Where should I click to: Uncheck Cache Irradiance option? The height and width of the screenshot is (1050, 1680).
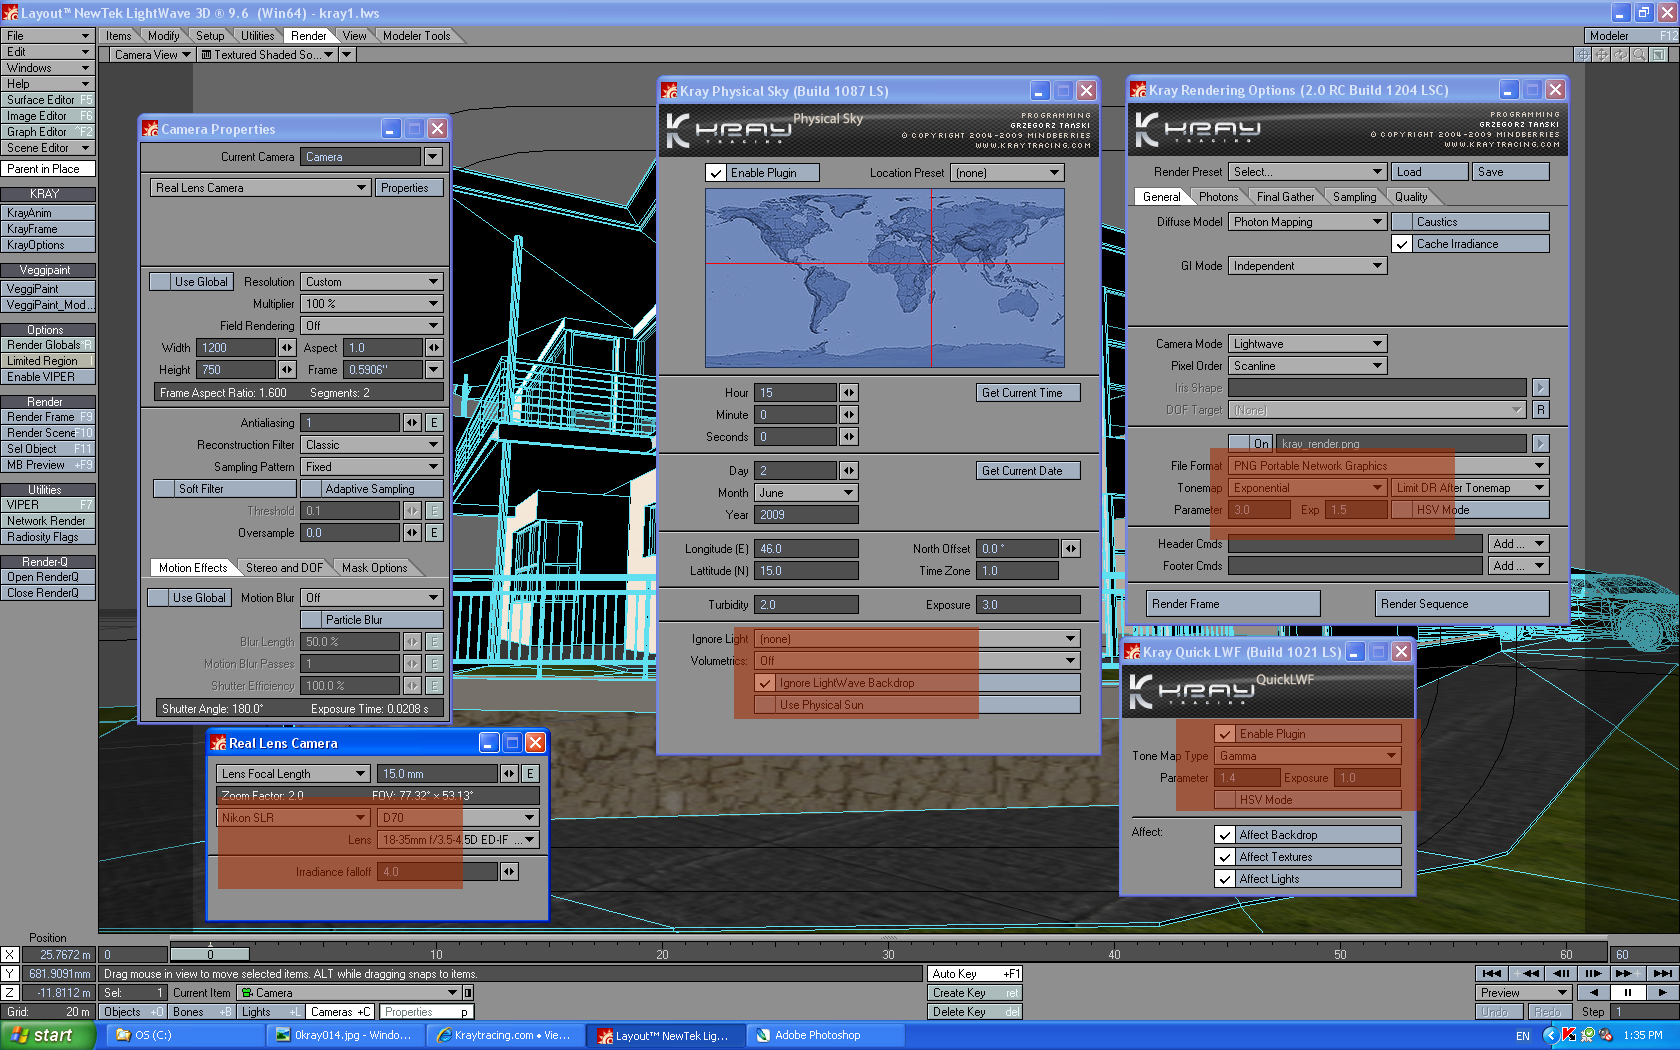(1402, 244)
